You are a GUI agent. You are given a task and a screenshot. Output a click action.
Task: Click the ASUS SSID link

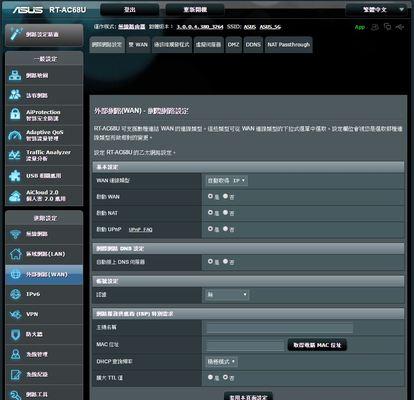pos(250,27)
